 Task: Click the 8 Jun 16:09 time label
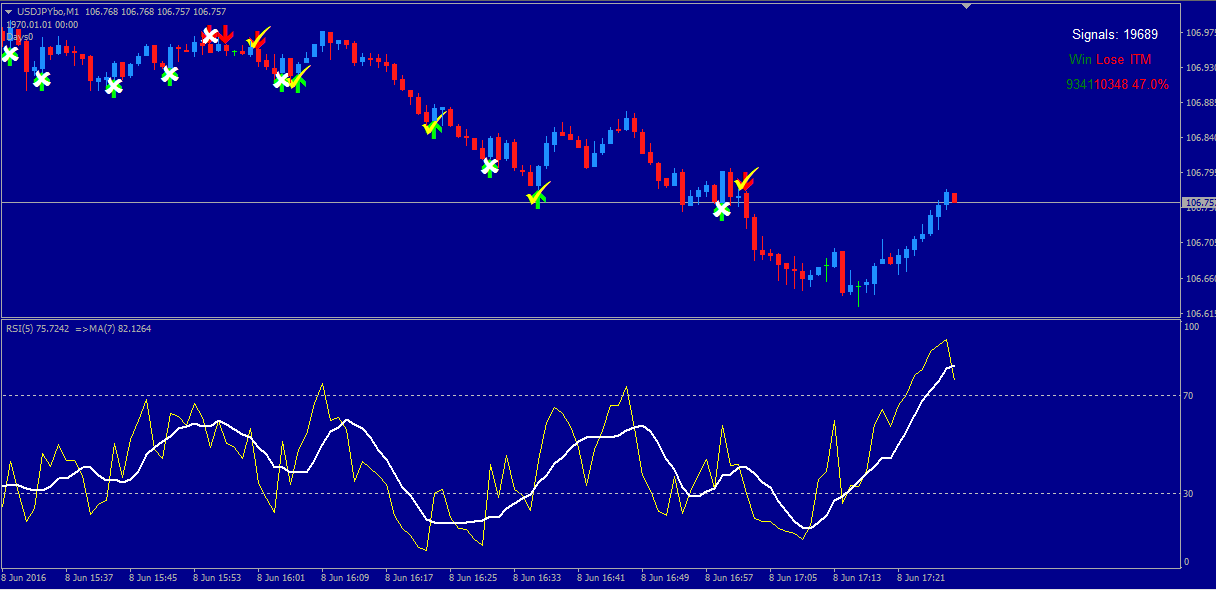pos(345,578)
